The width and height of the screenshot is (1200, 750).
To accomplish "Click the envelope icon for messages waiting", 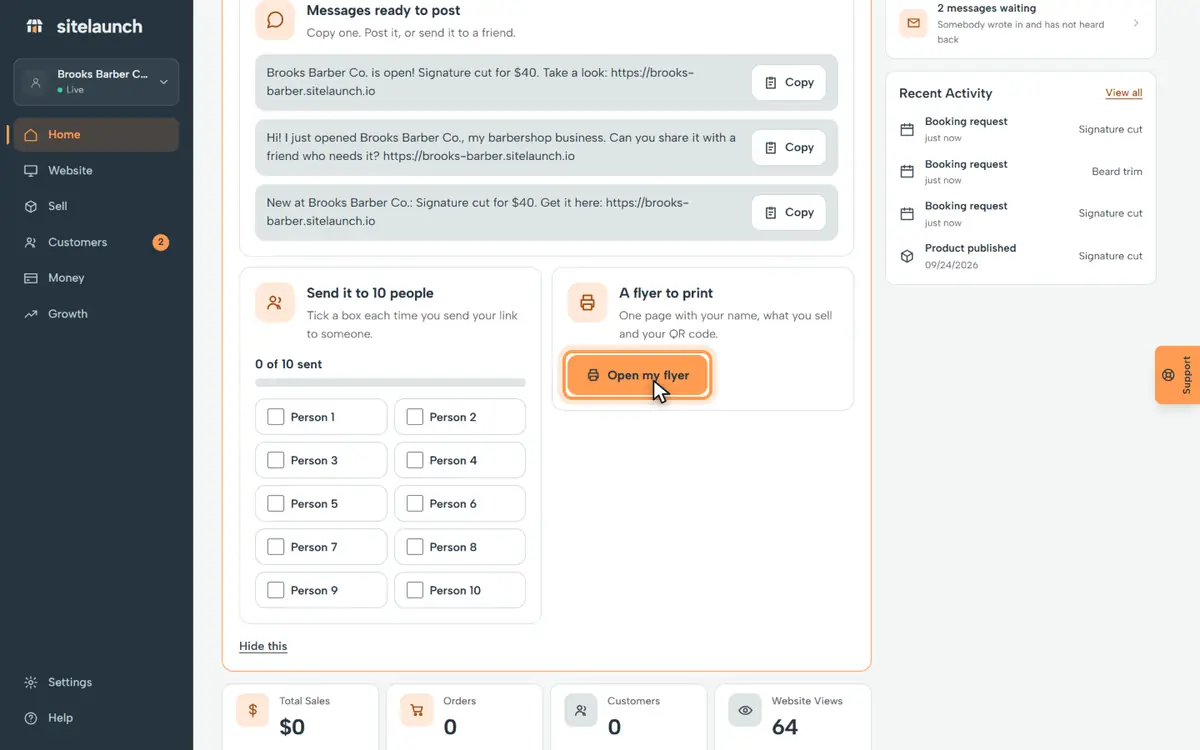I will (x=912, y=23).
